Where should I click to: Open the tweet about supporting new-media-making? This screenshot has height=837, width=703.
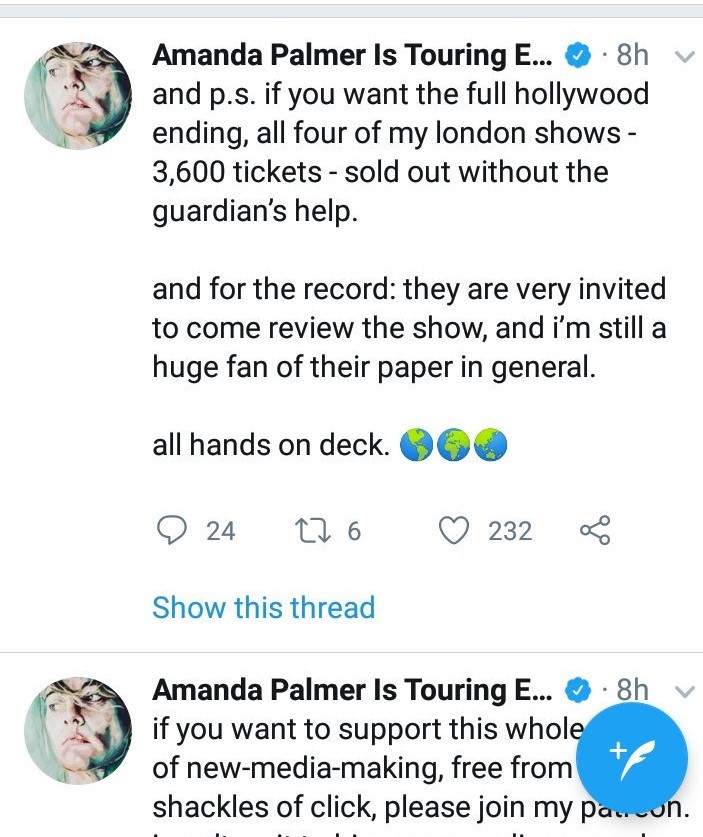[360, 770]
